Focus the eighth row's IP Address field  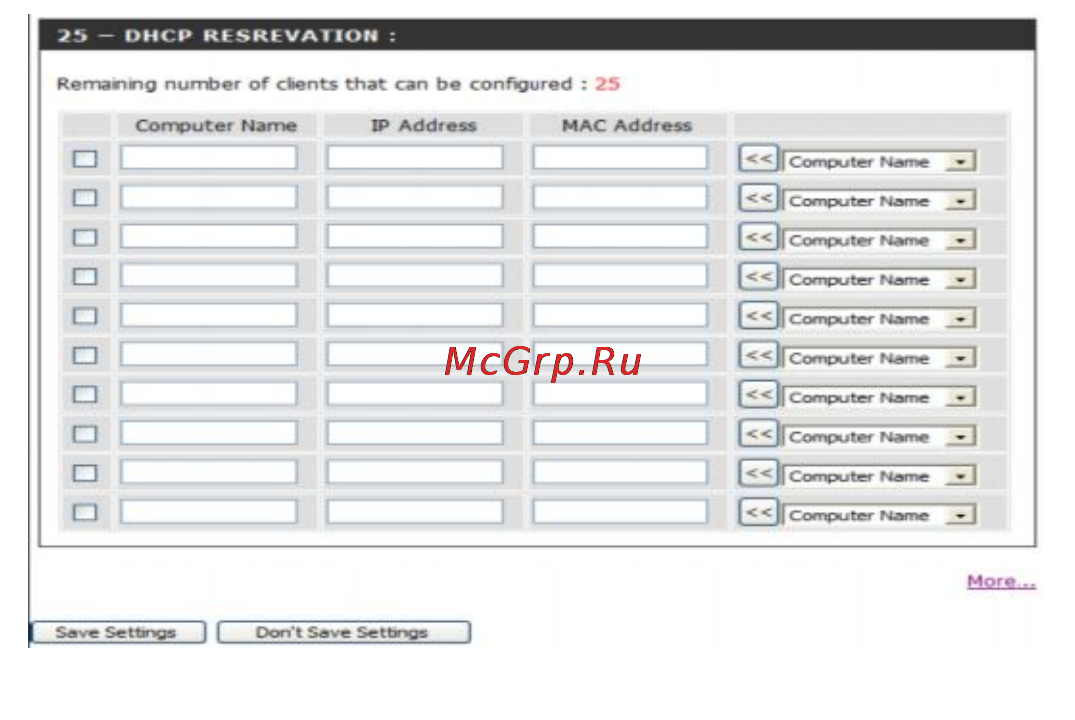coord(415,433)
